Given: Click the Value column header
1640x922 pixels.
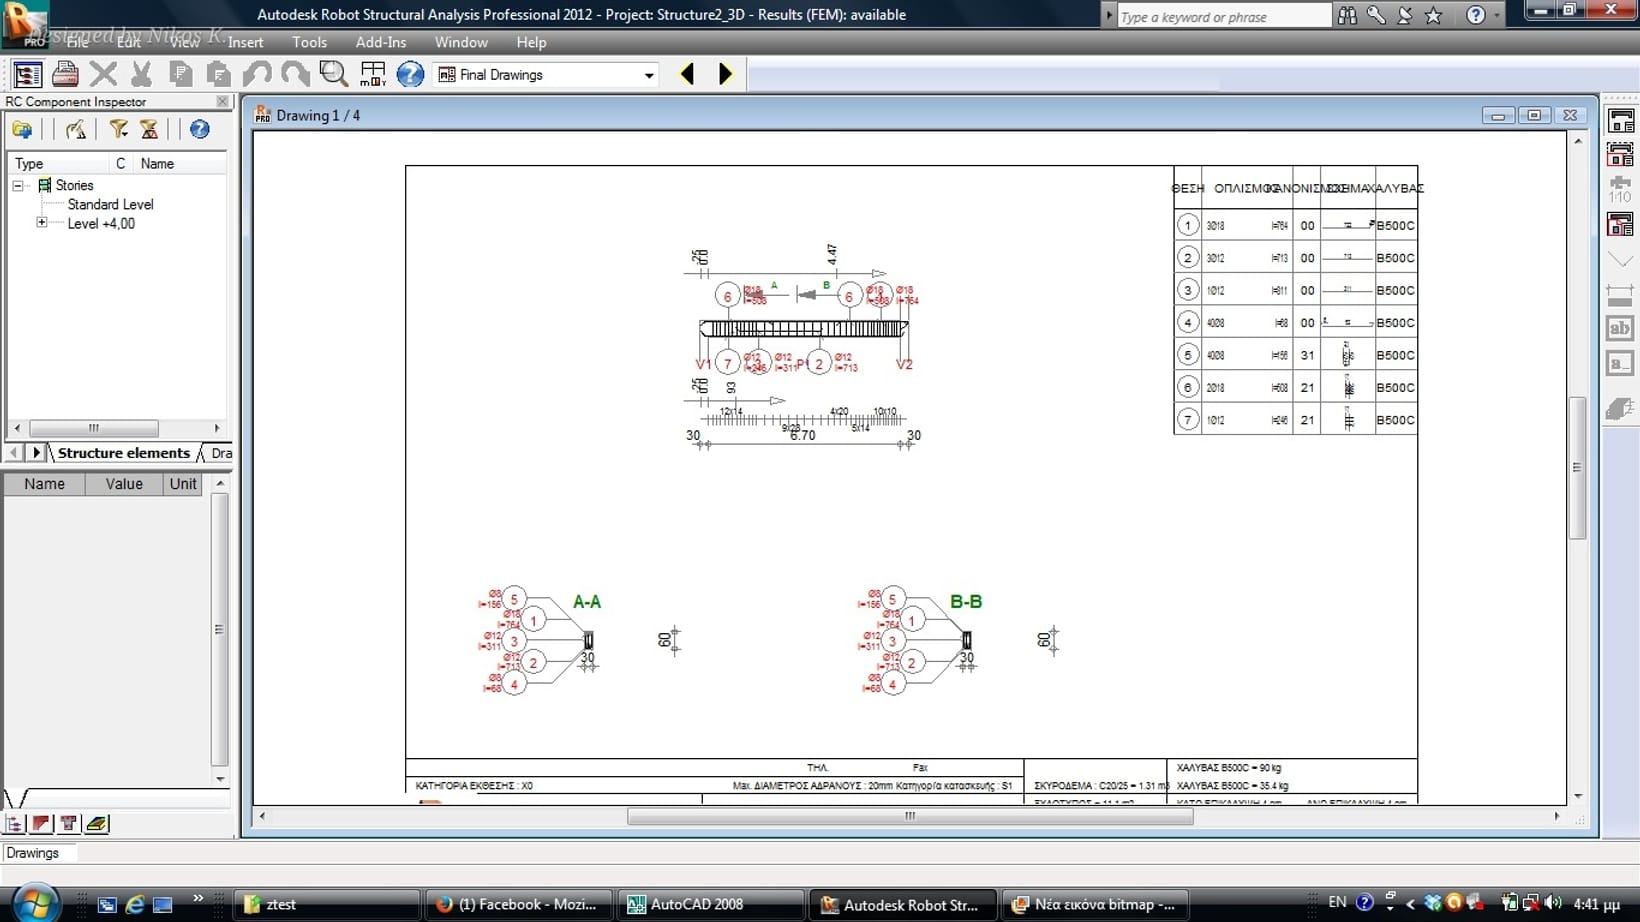Looking at the screenshot, I should (124, 484).
